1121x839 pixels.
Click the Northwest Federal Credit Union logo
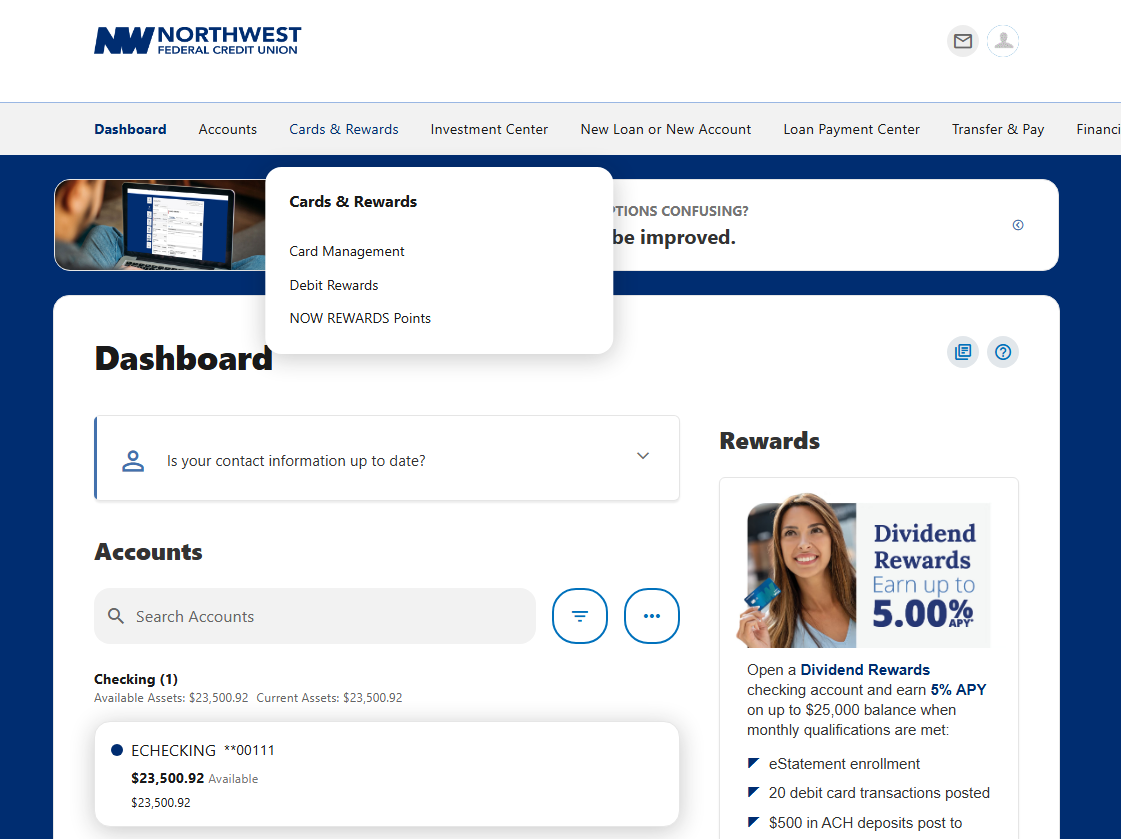(197, 41)
